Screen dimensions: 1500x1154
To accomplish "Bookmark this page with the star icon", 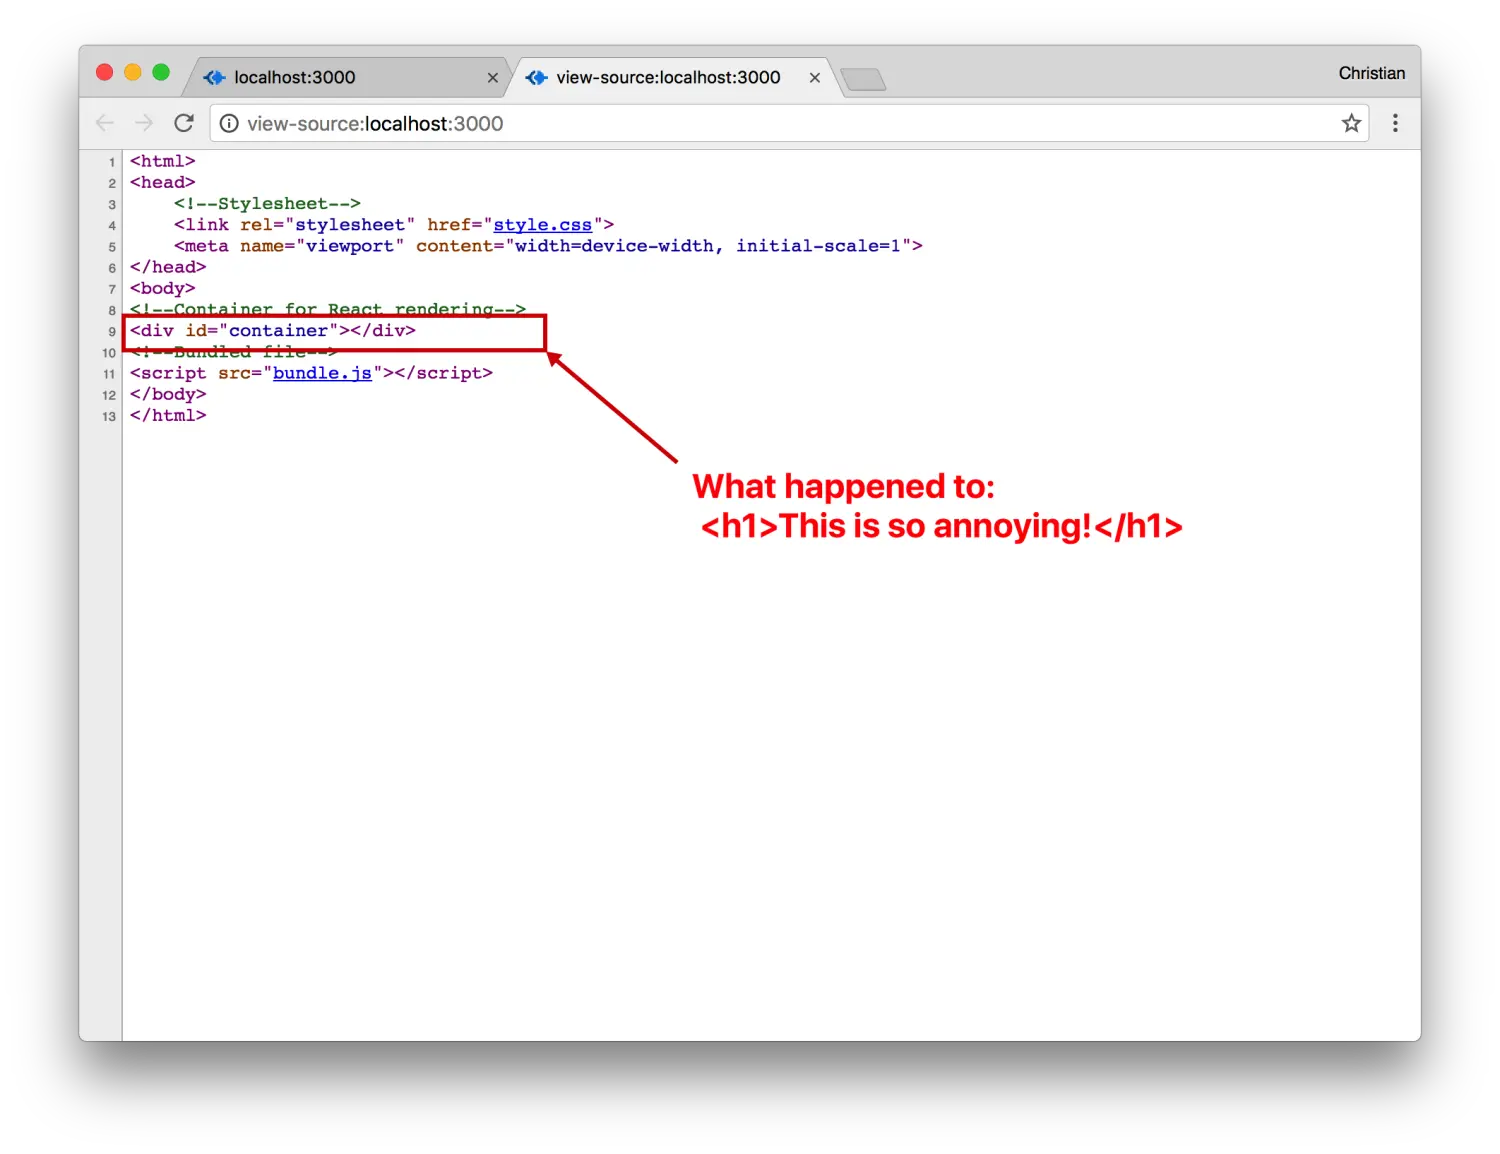I will [x=1351, y=123].
